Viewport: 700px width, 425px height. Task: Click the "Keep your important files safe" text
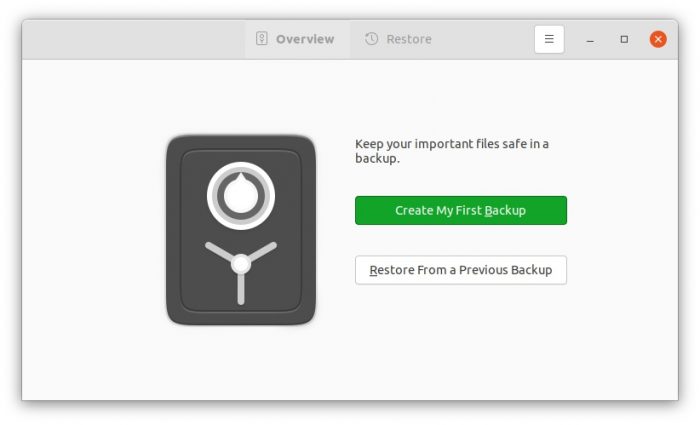[452, 144]
